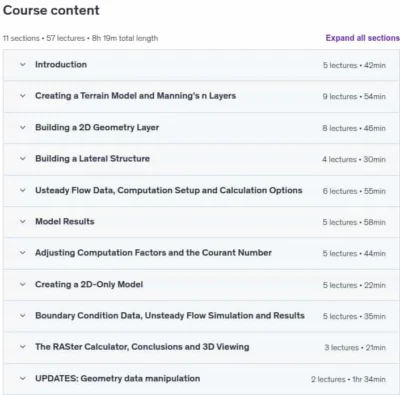
Task: Expand chevron for The RASter Calculator section
Action: [x=23, y=347]
